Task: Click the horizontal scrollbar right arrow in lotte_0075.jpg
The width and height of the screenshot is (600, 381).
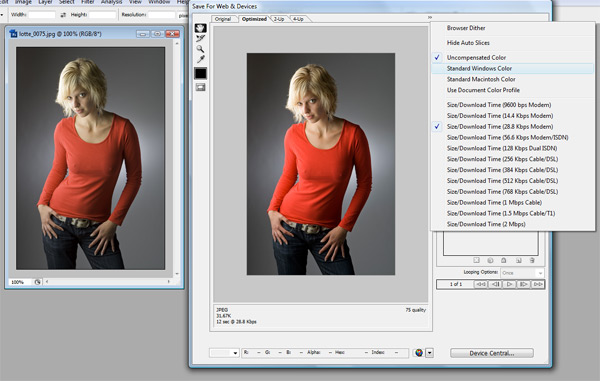Action: pos(169,282)
